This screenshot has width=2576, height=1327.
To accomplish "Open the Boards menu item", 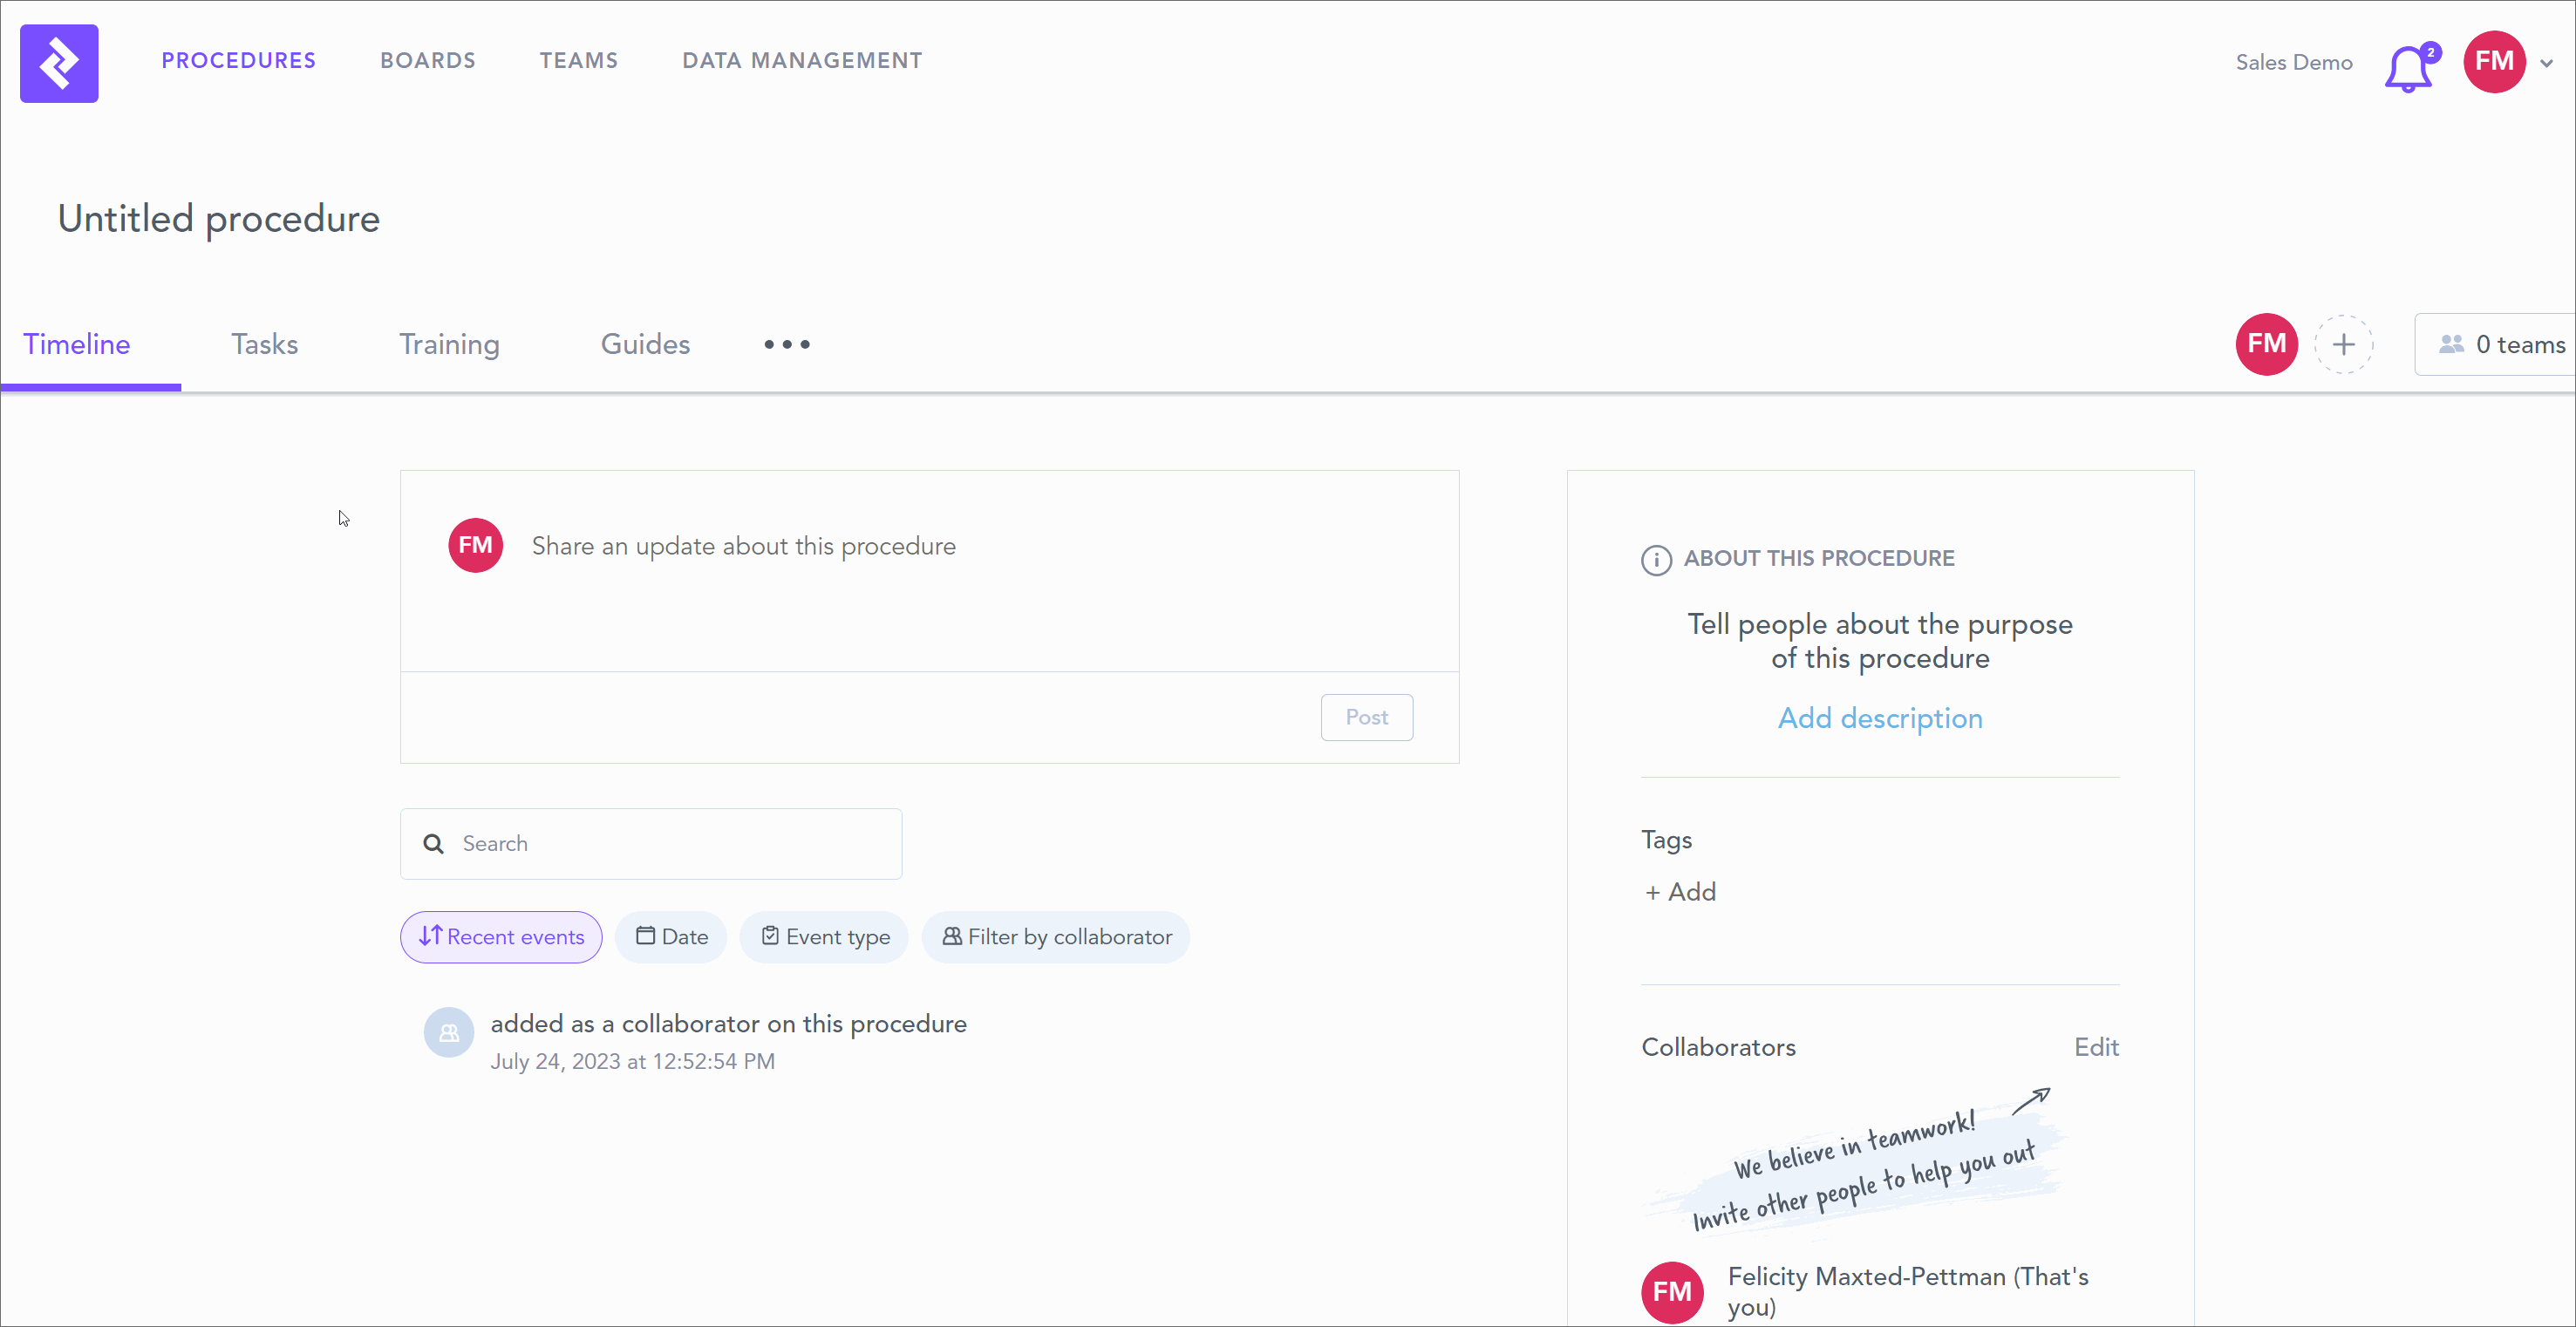I will 427,61.
